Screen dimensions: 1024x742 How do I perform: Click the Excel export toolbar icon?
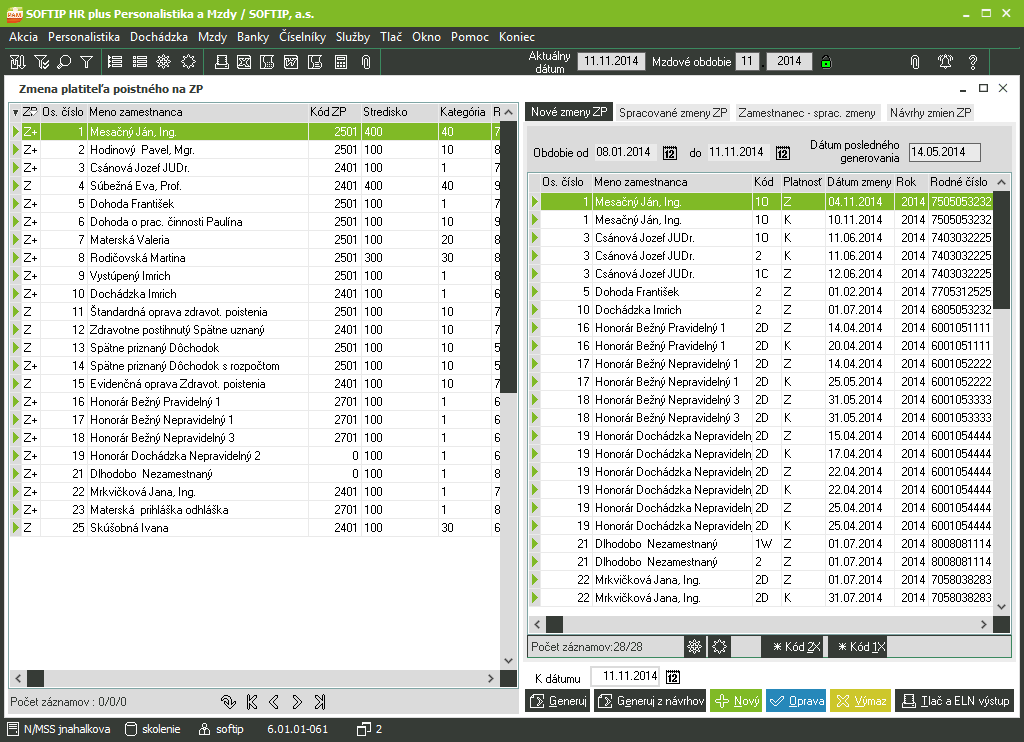pyautogui.click(x=244, y=62)
